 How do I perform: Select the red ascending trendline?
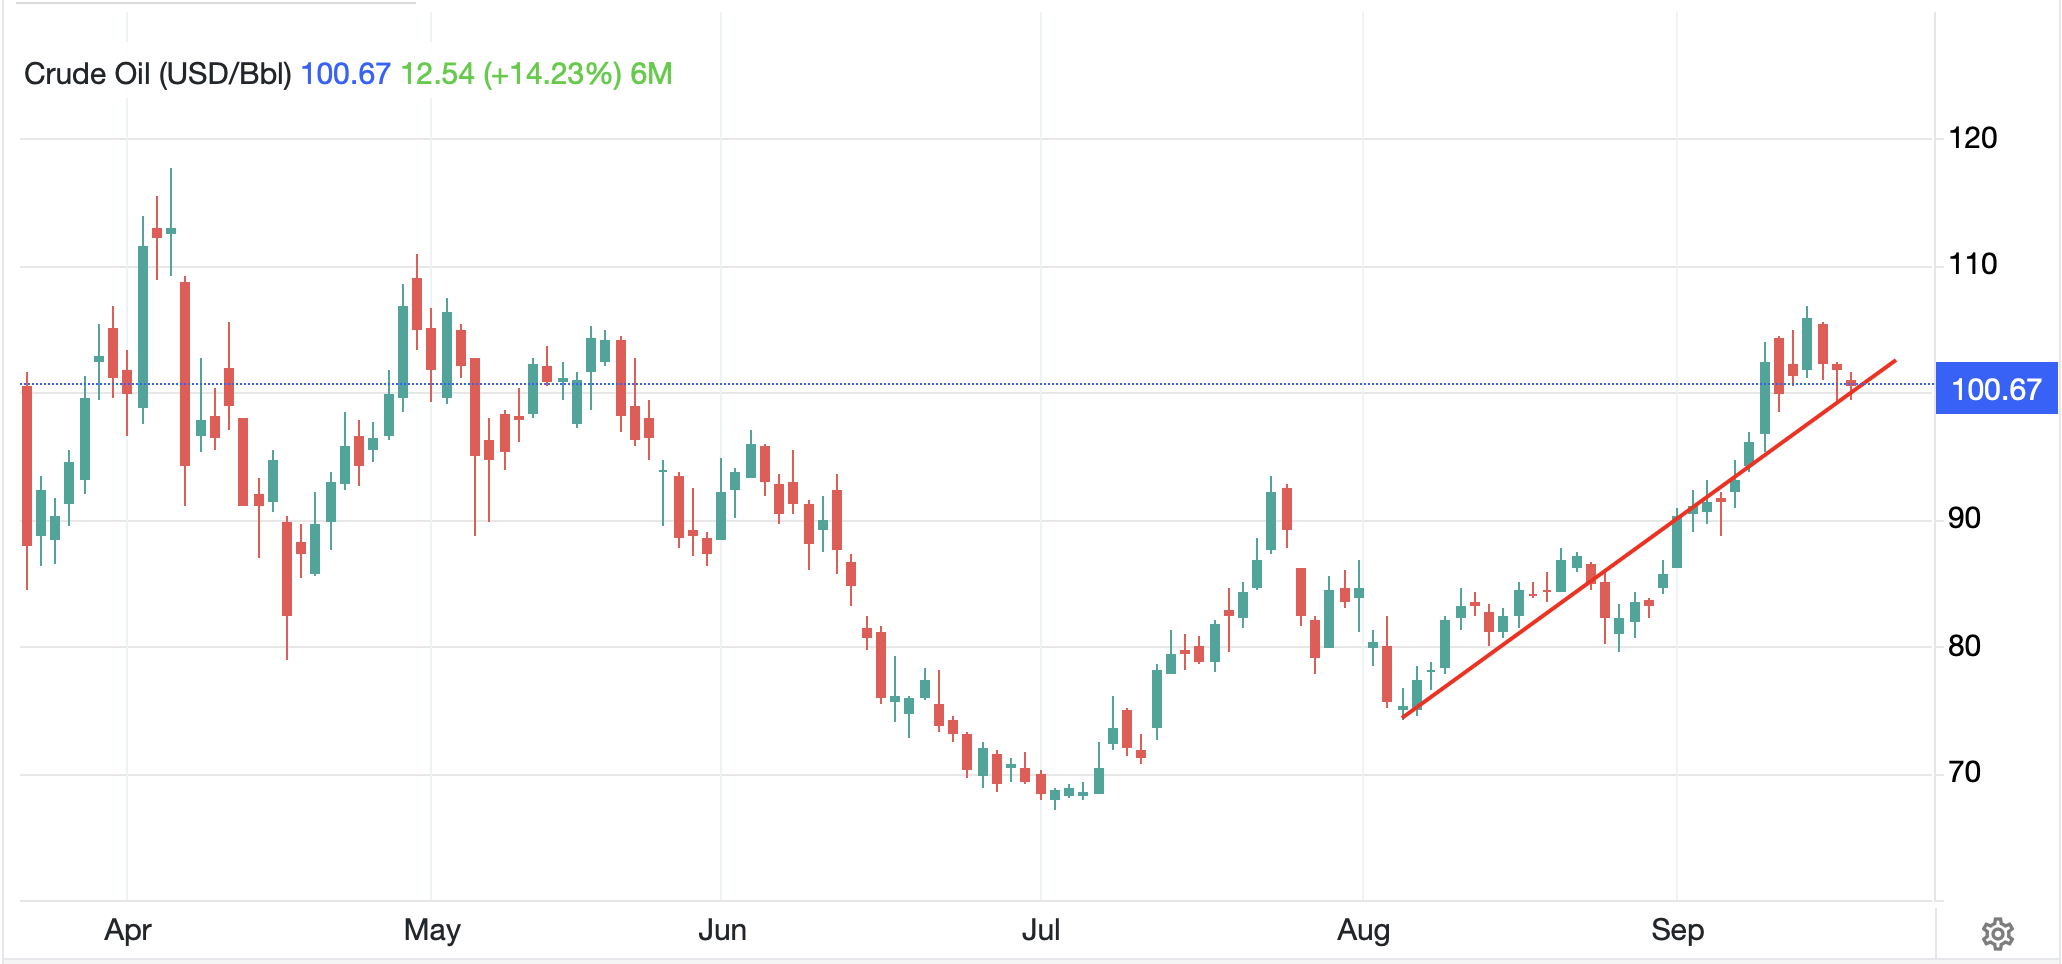[x=1650, y=539]
